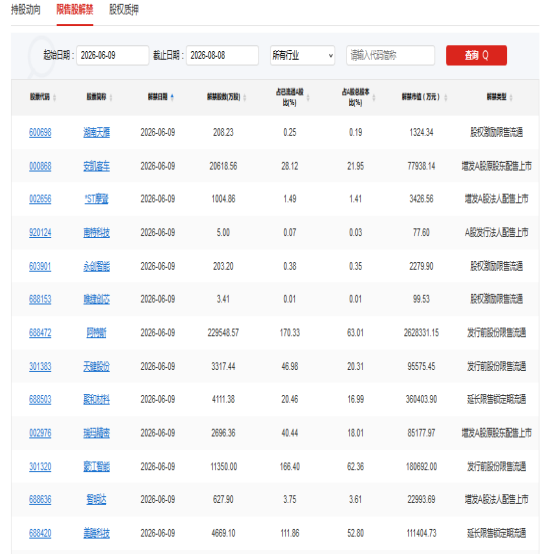Select the 限售股解禁 tab
Image resolution: width=554 pixels, height=555 pixels.
pos(75,10)
